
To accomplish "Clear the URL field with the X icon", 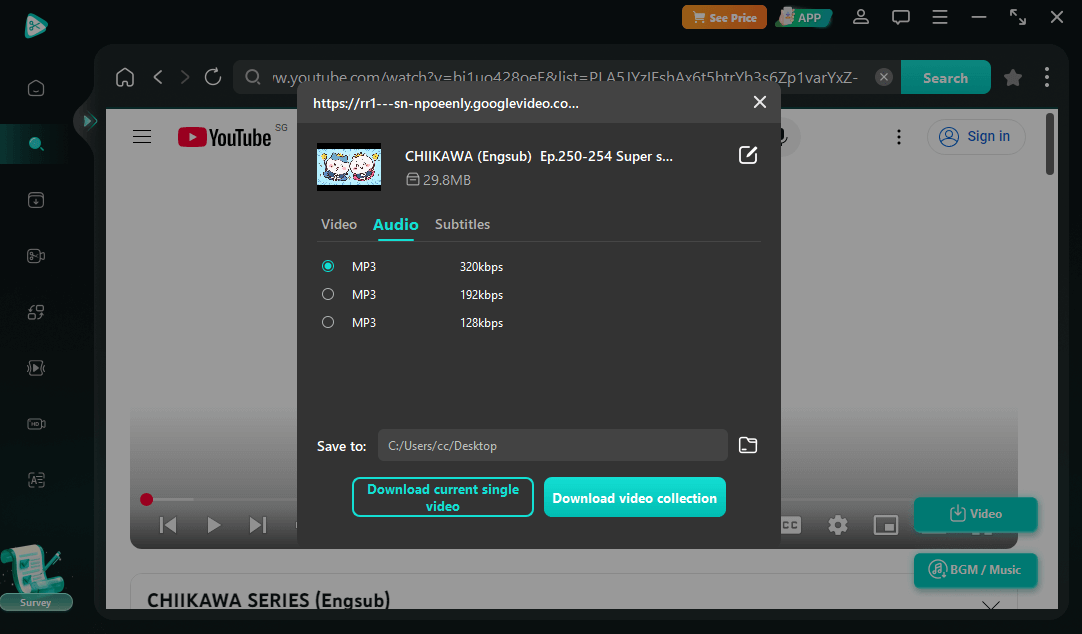I will (883, 77).
